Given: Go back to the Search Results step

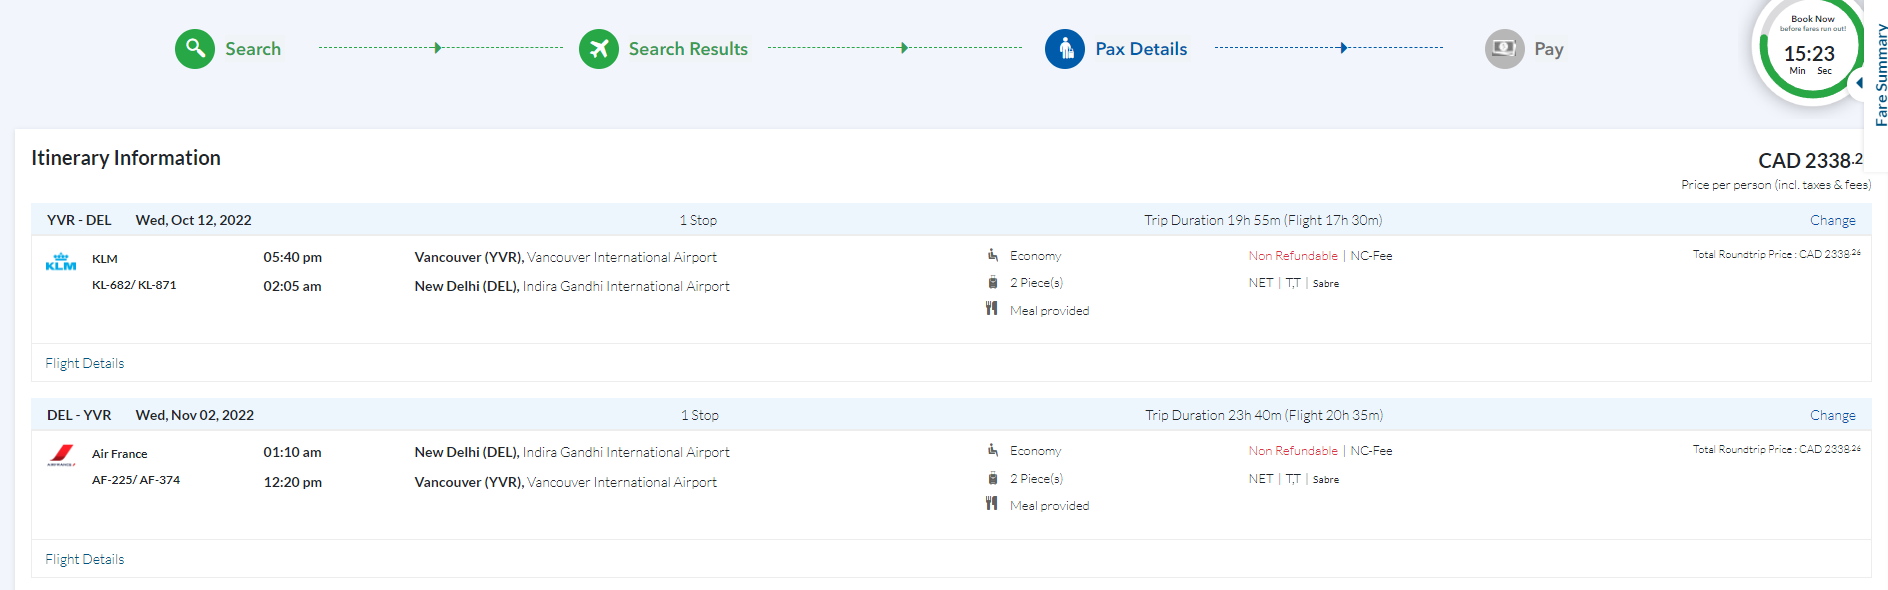Looking at the screenshot, I should [688, 49].
